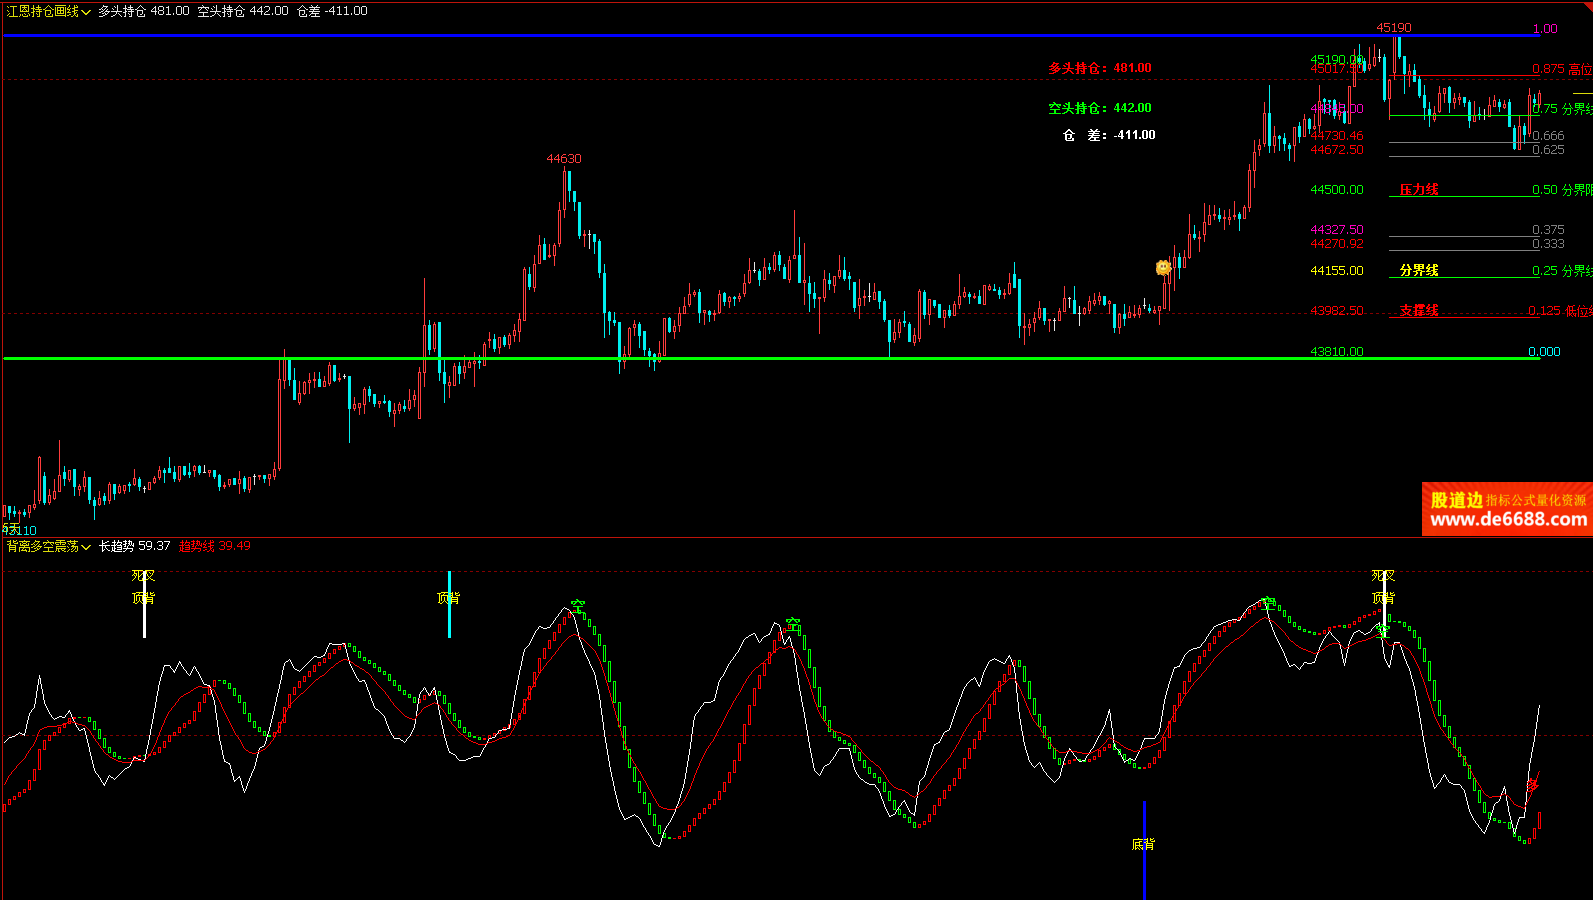
Task: Select the 长趋势 value in header
Action: 134,547
